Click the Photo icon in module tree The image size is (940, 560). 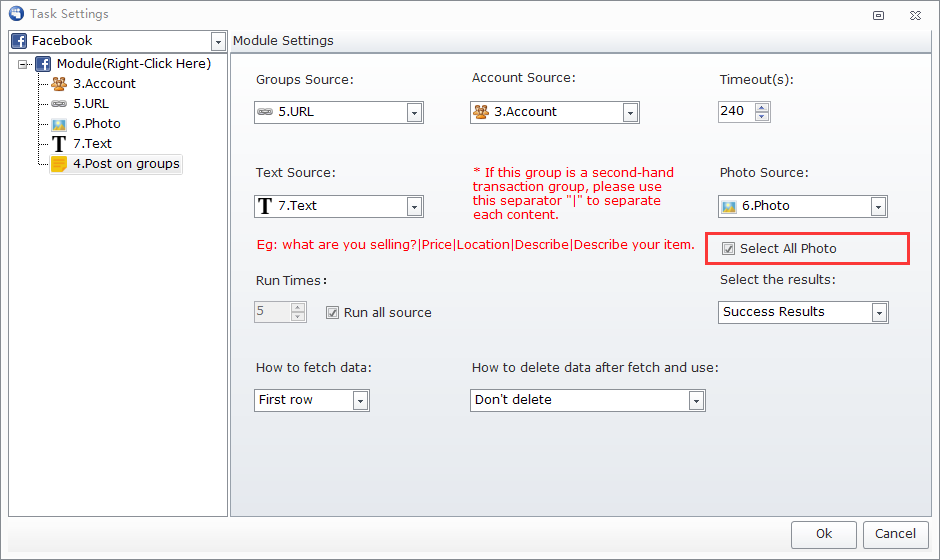59,124
